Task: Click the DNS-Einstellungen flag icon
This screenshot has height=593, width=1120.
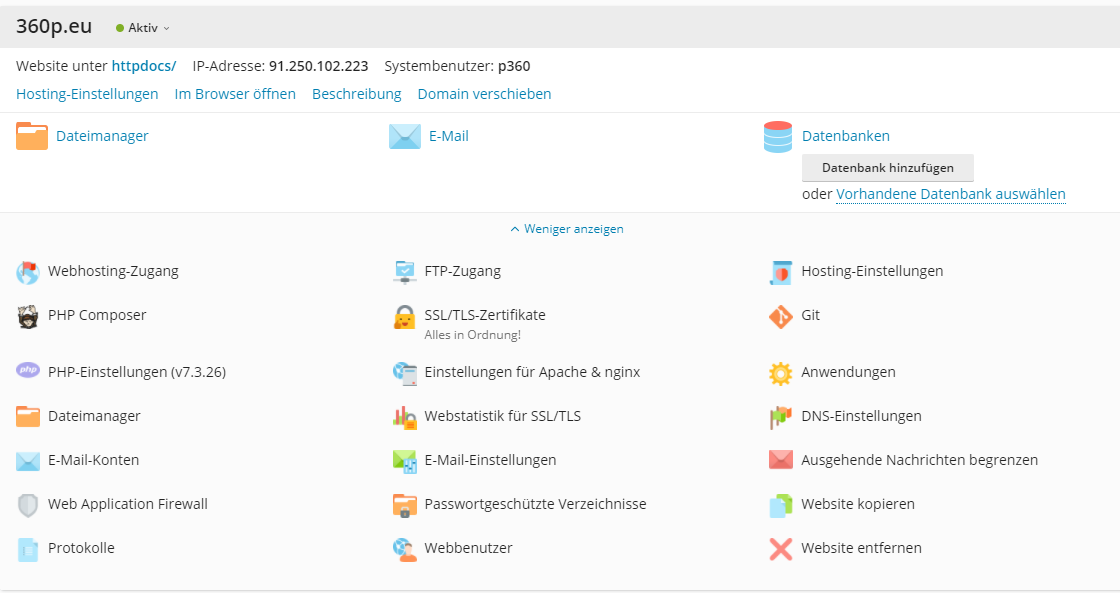Action: point(780,417)
